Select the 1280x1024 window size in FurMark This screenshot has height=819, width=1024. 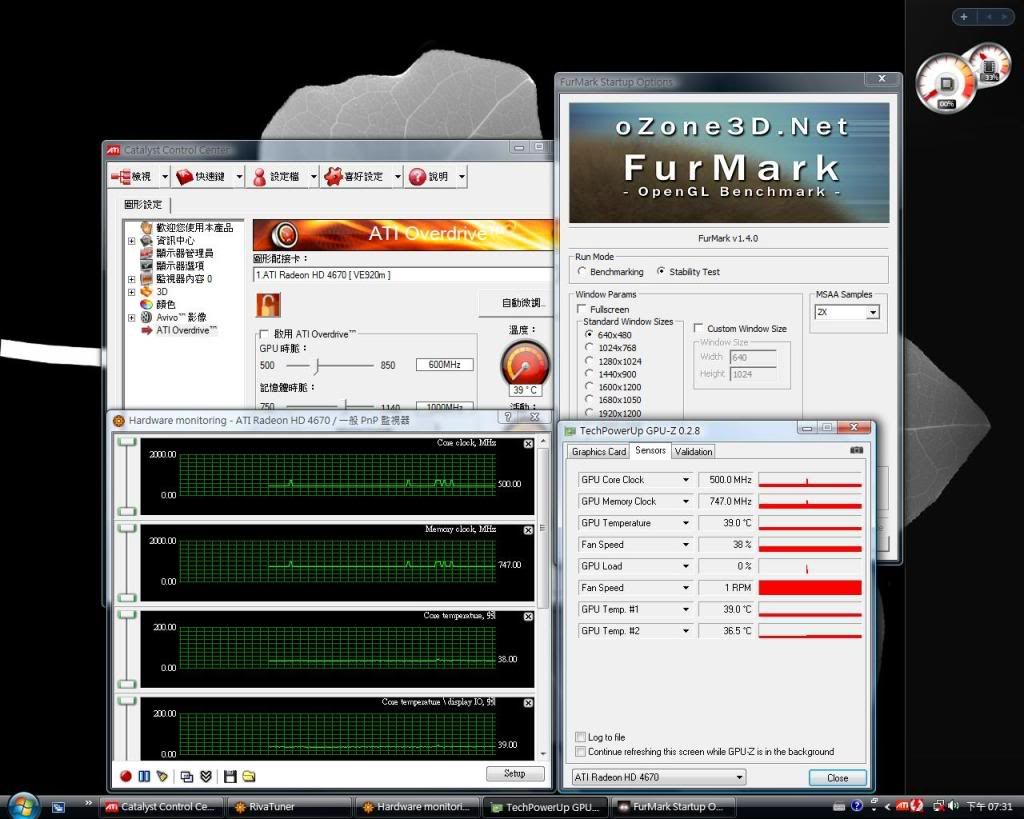[x=590, y=361]
